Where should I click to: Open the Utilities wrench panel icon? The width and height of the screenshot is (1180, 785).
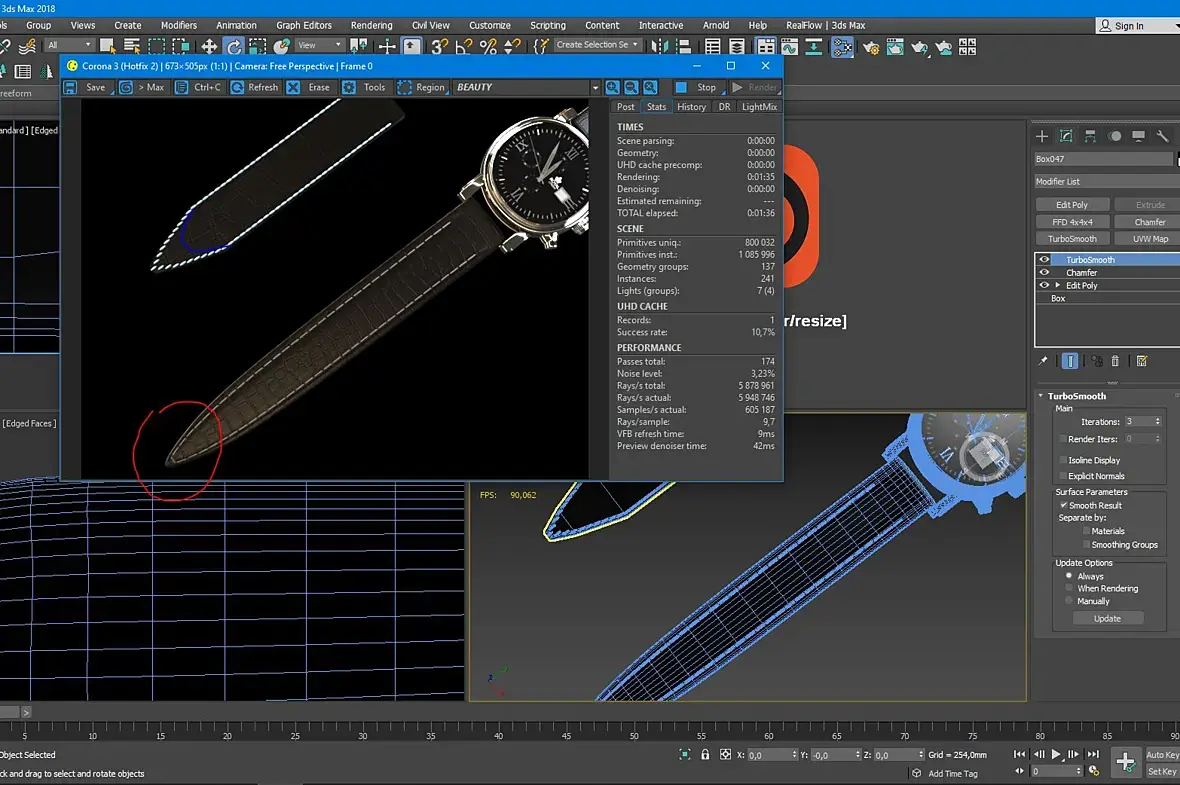(x=1162, y=136)
